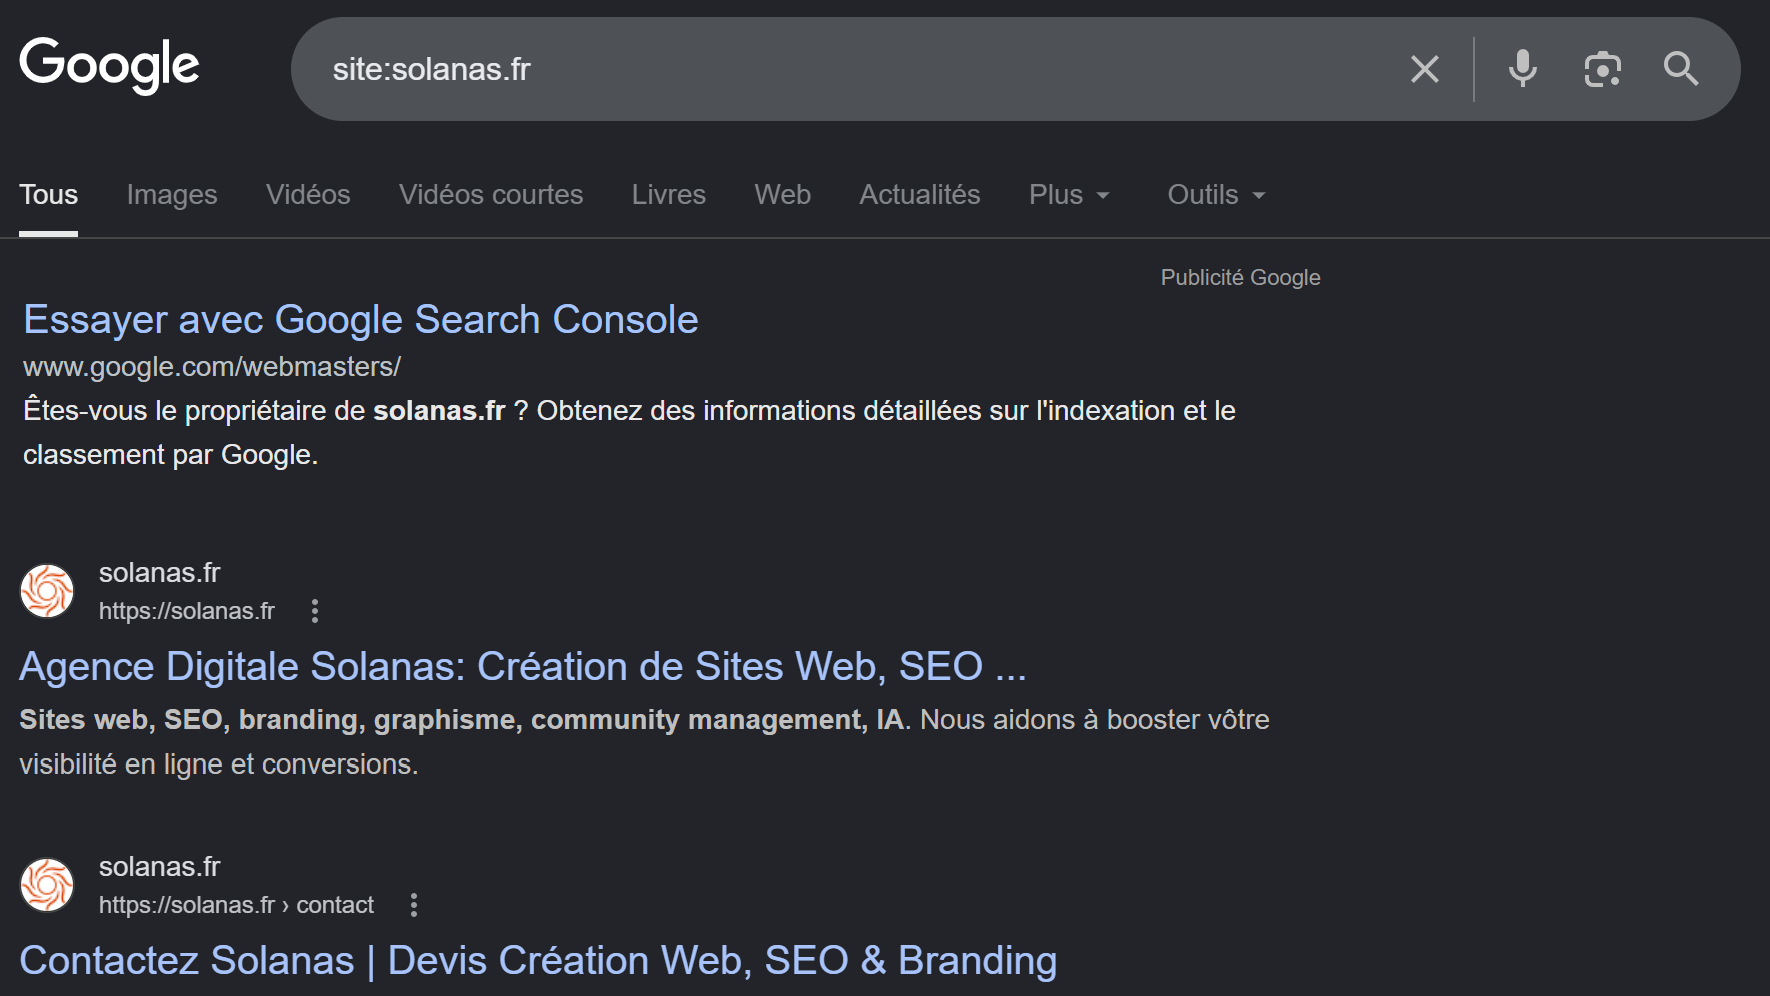Screen dimensions: 1770x996
Task: Open the Web results tab
Action: [x=782, y=194]
